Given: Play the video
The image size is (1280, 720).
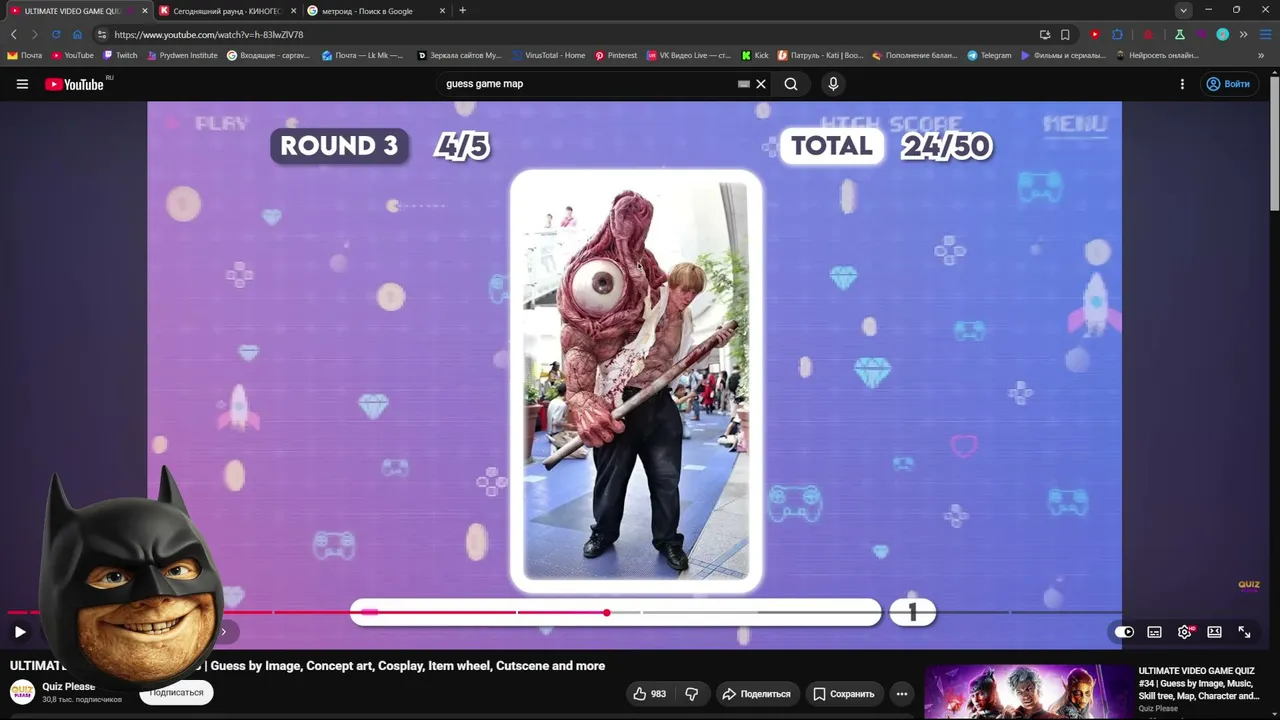Looking at the screenshot, I should click(20, 632).
